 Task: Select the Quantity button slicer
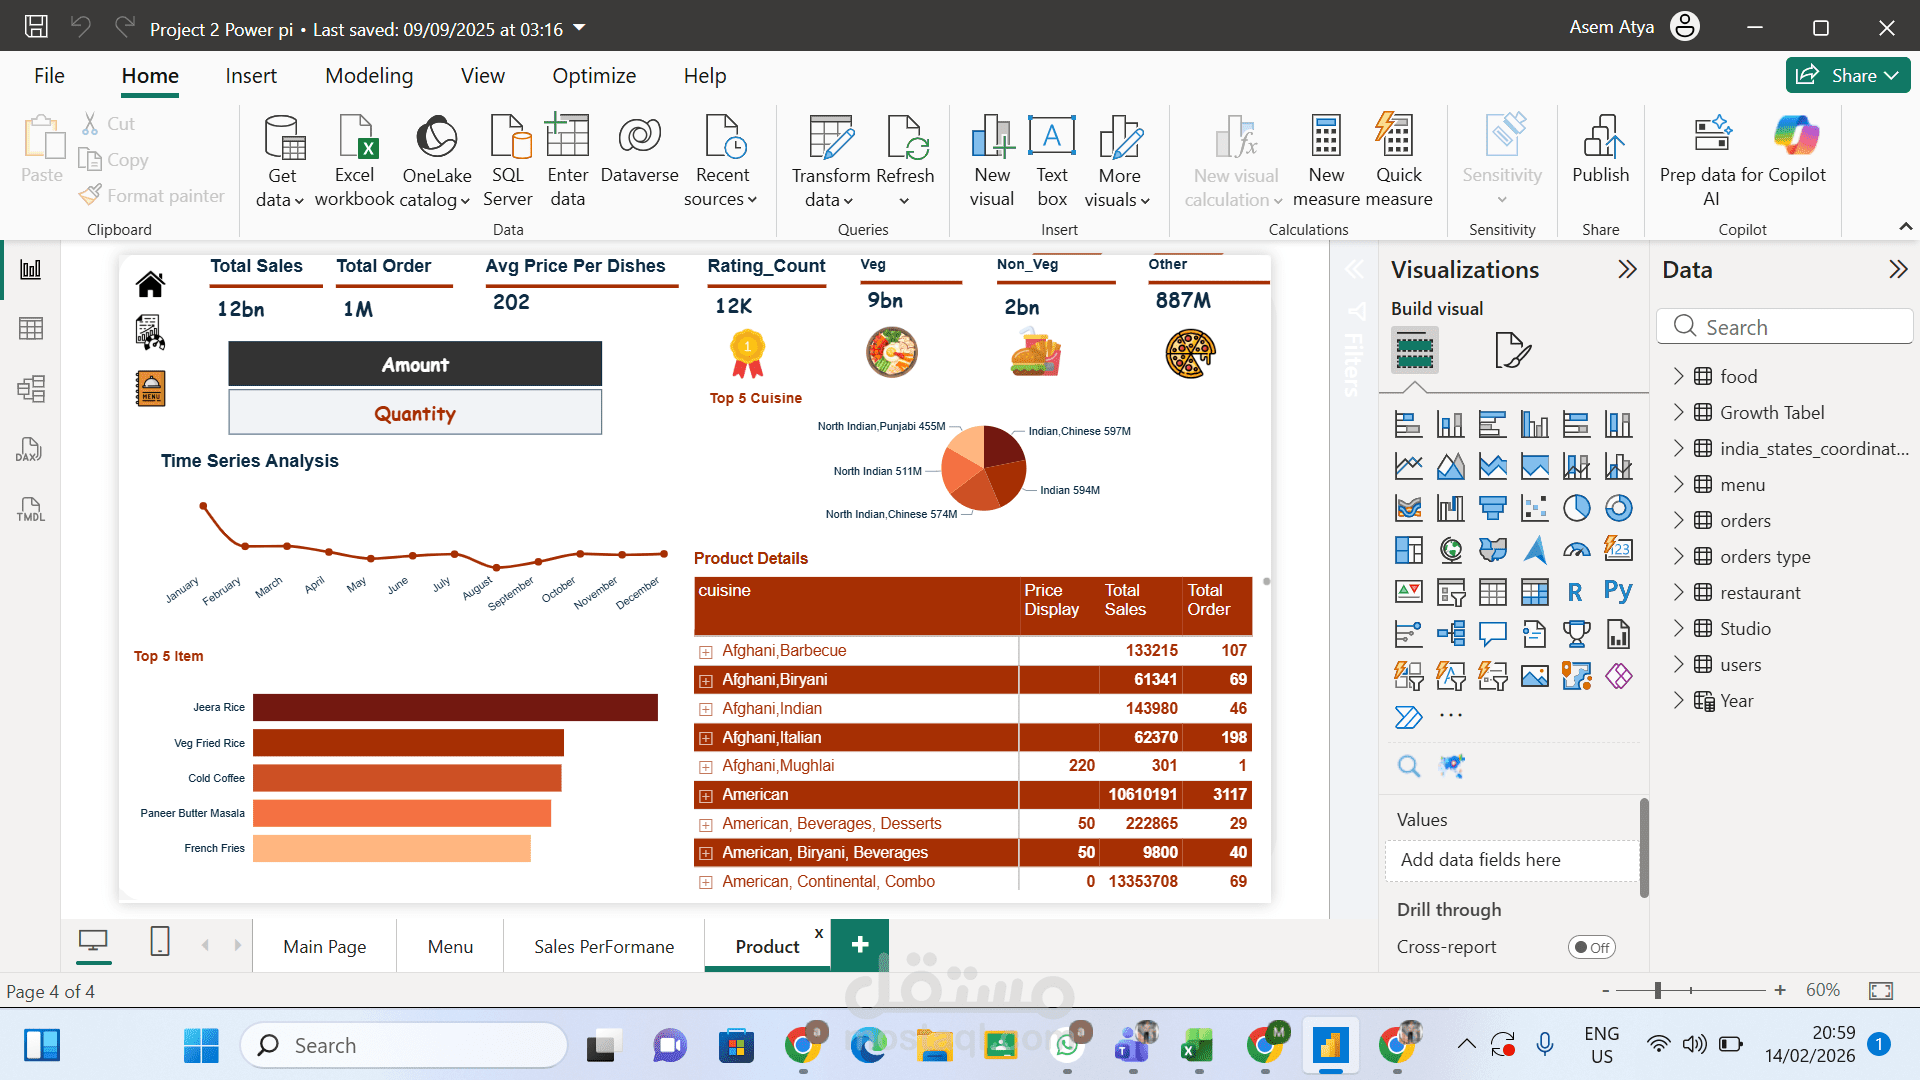415,413
